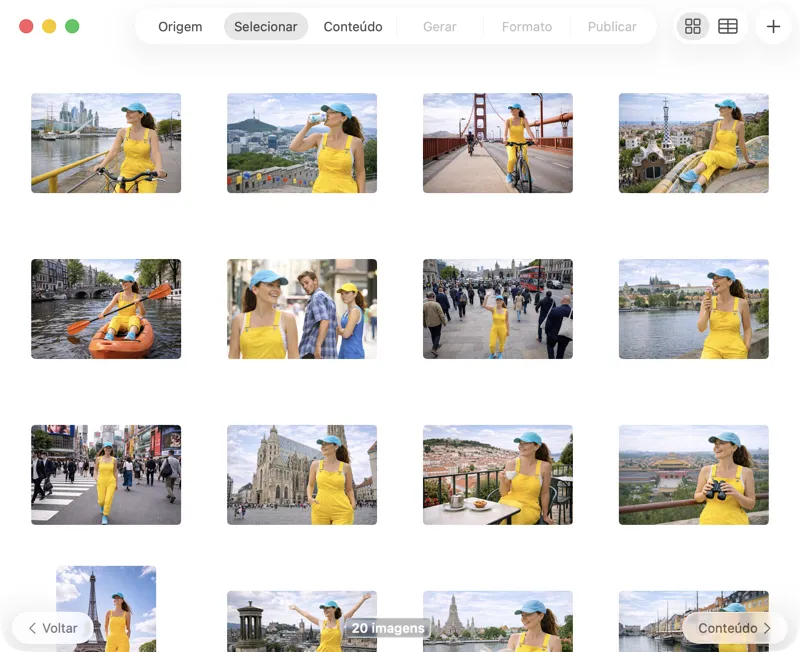This screenshot has height=652, width=800.
Task: Switch to grid view layout
Action: point(692,26)
